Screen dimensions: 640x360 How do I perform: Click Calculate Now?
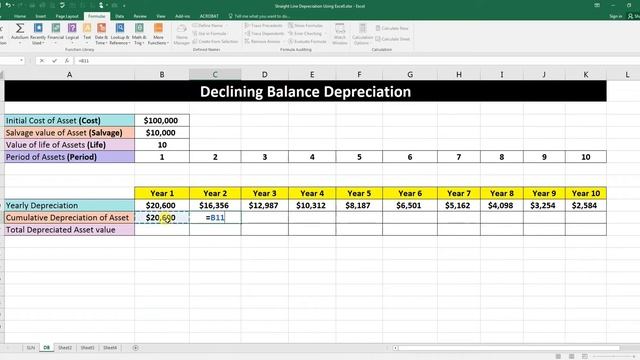[392, 28]
